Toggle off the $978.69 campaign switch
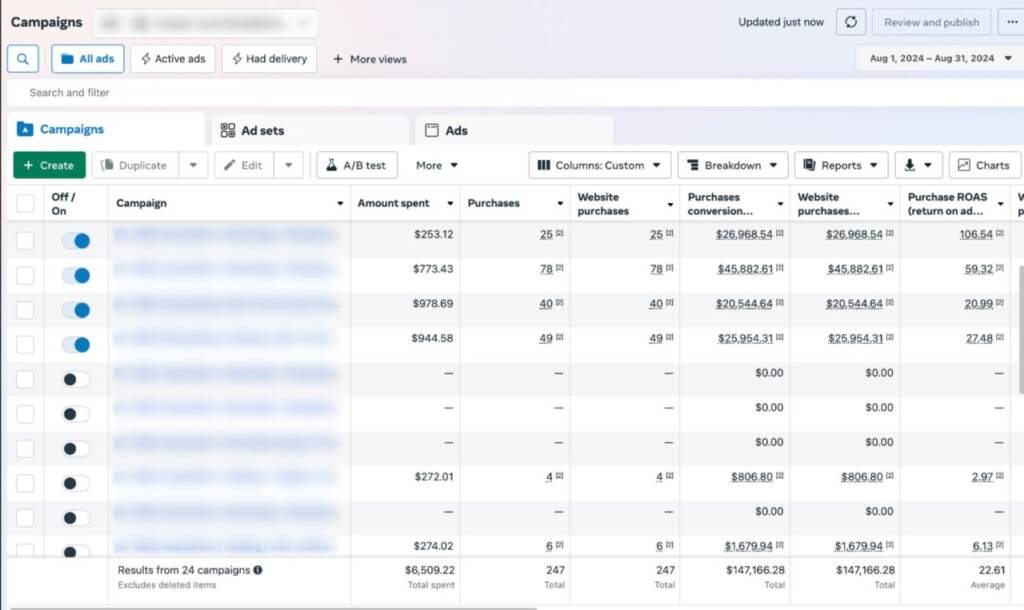Viewport: 1024px width, 610px height. 76,310
